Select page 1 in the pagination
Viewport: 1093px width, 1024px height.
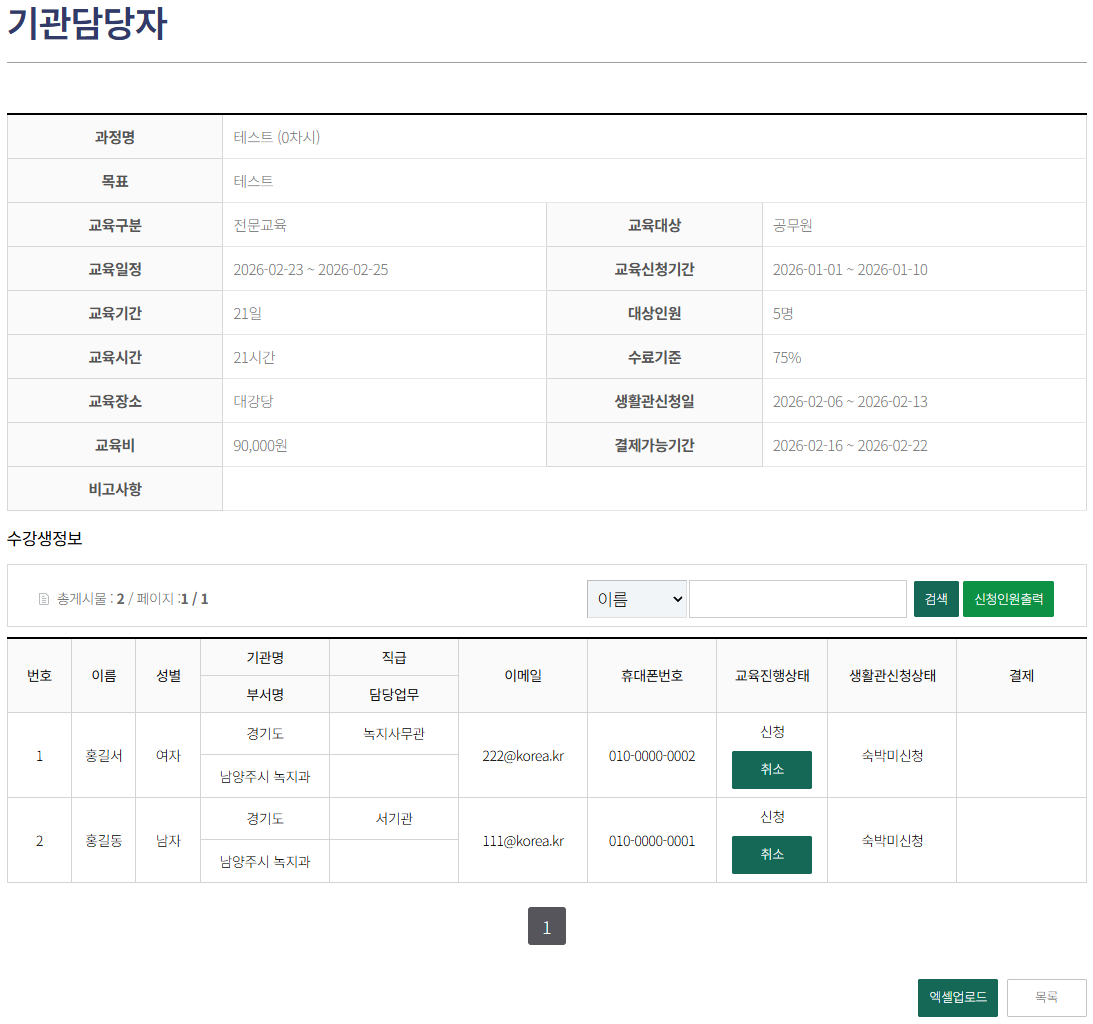click(546, 926)
